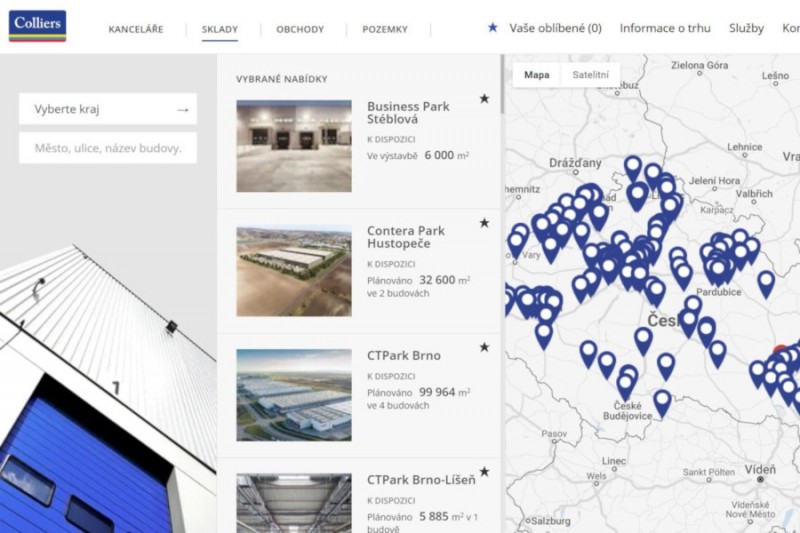800x533 pixels.
Task: Focus the Město, ulice, název budovy field
Action: (x=108, y=148)
